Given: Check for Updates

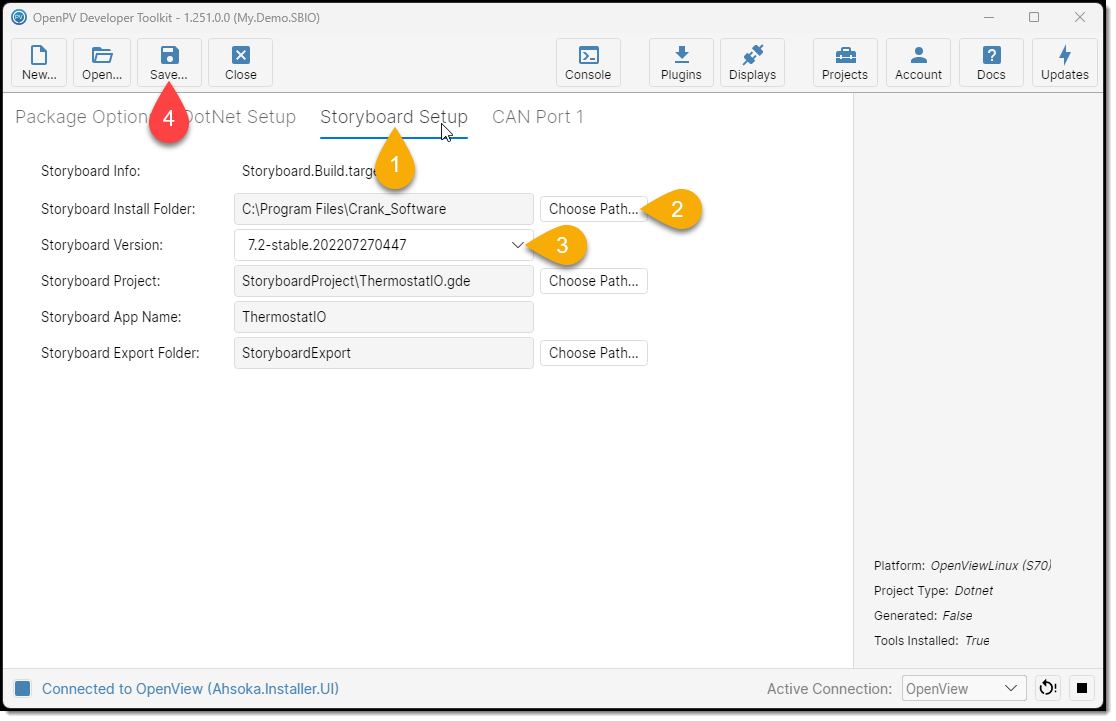Looking at the screenshot, I should 1065,63.
